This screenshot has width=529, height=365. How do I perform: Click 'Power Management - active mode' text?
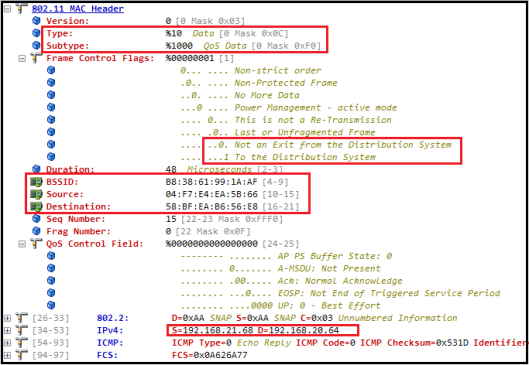click(x=316, y=108)
